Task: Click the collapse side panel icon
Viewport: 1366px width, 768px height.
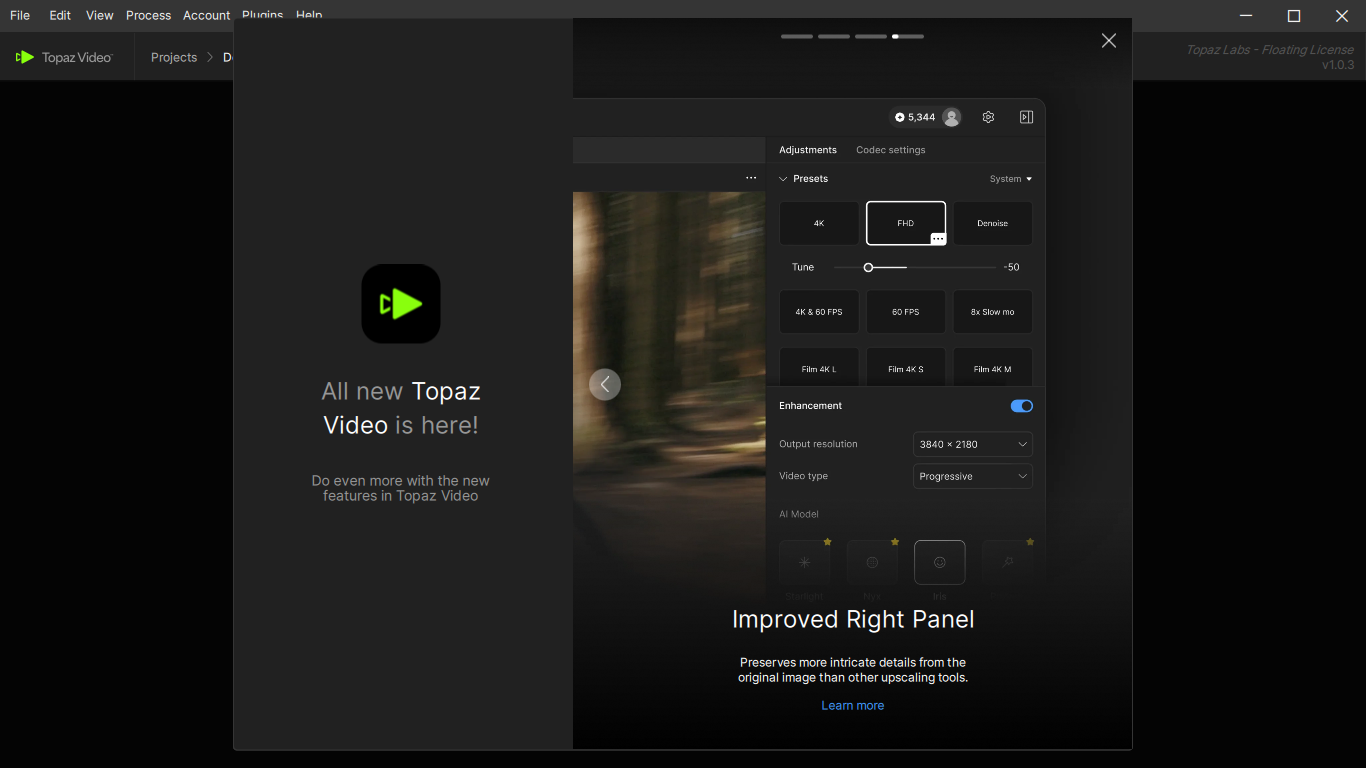Action: coord(1026,117)
